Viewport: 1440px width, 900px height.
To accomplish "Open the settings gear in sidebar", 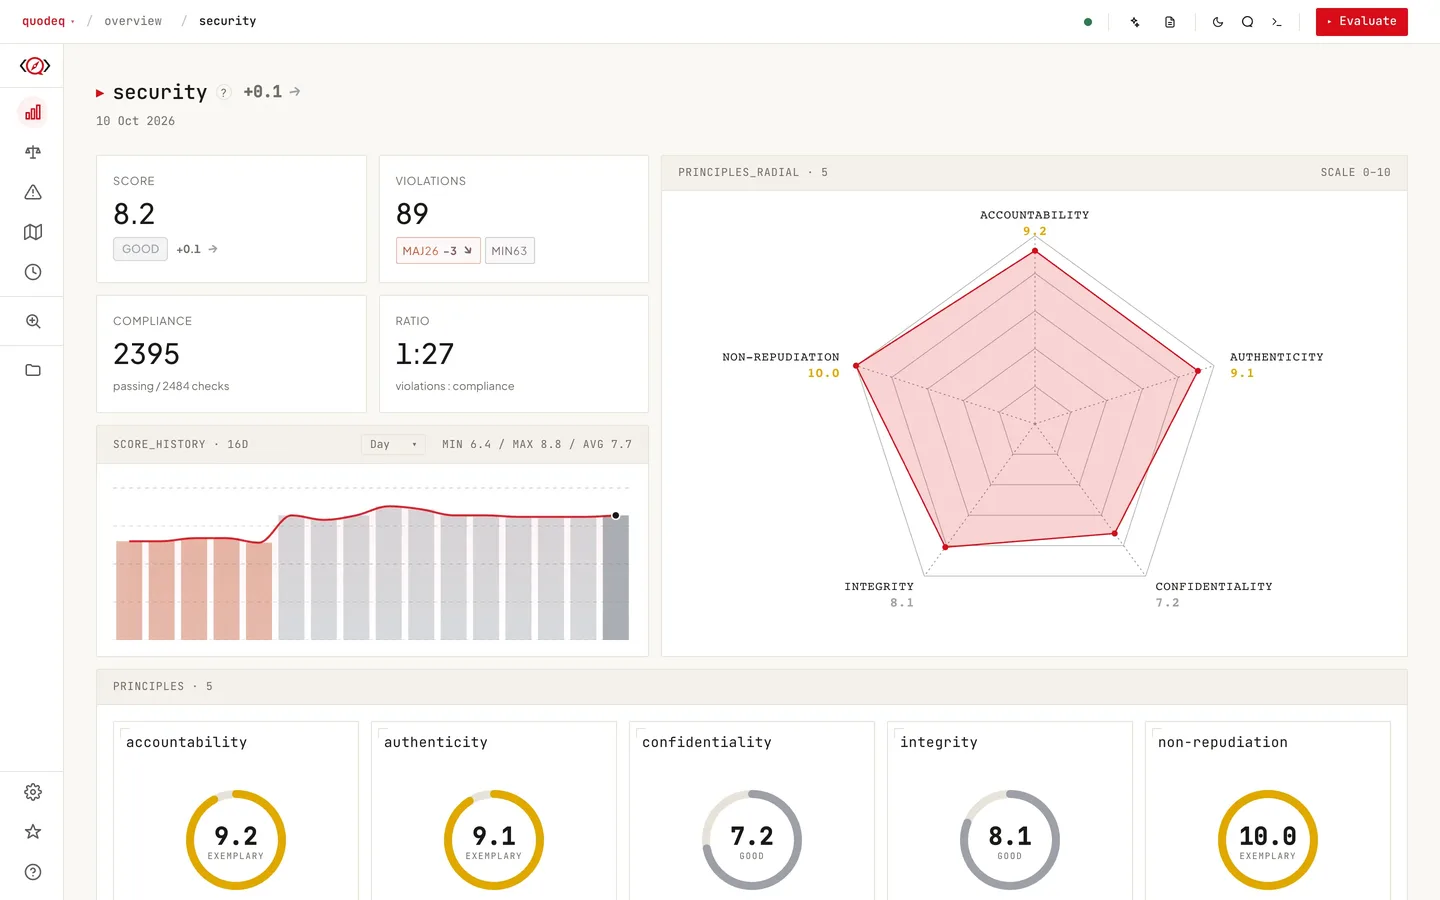I will tap(33, 792).
